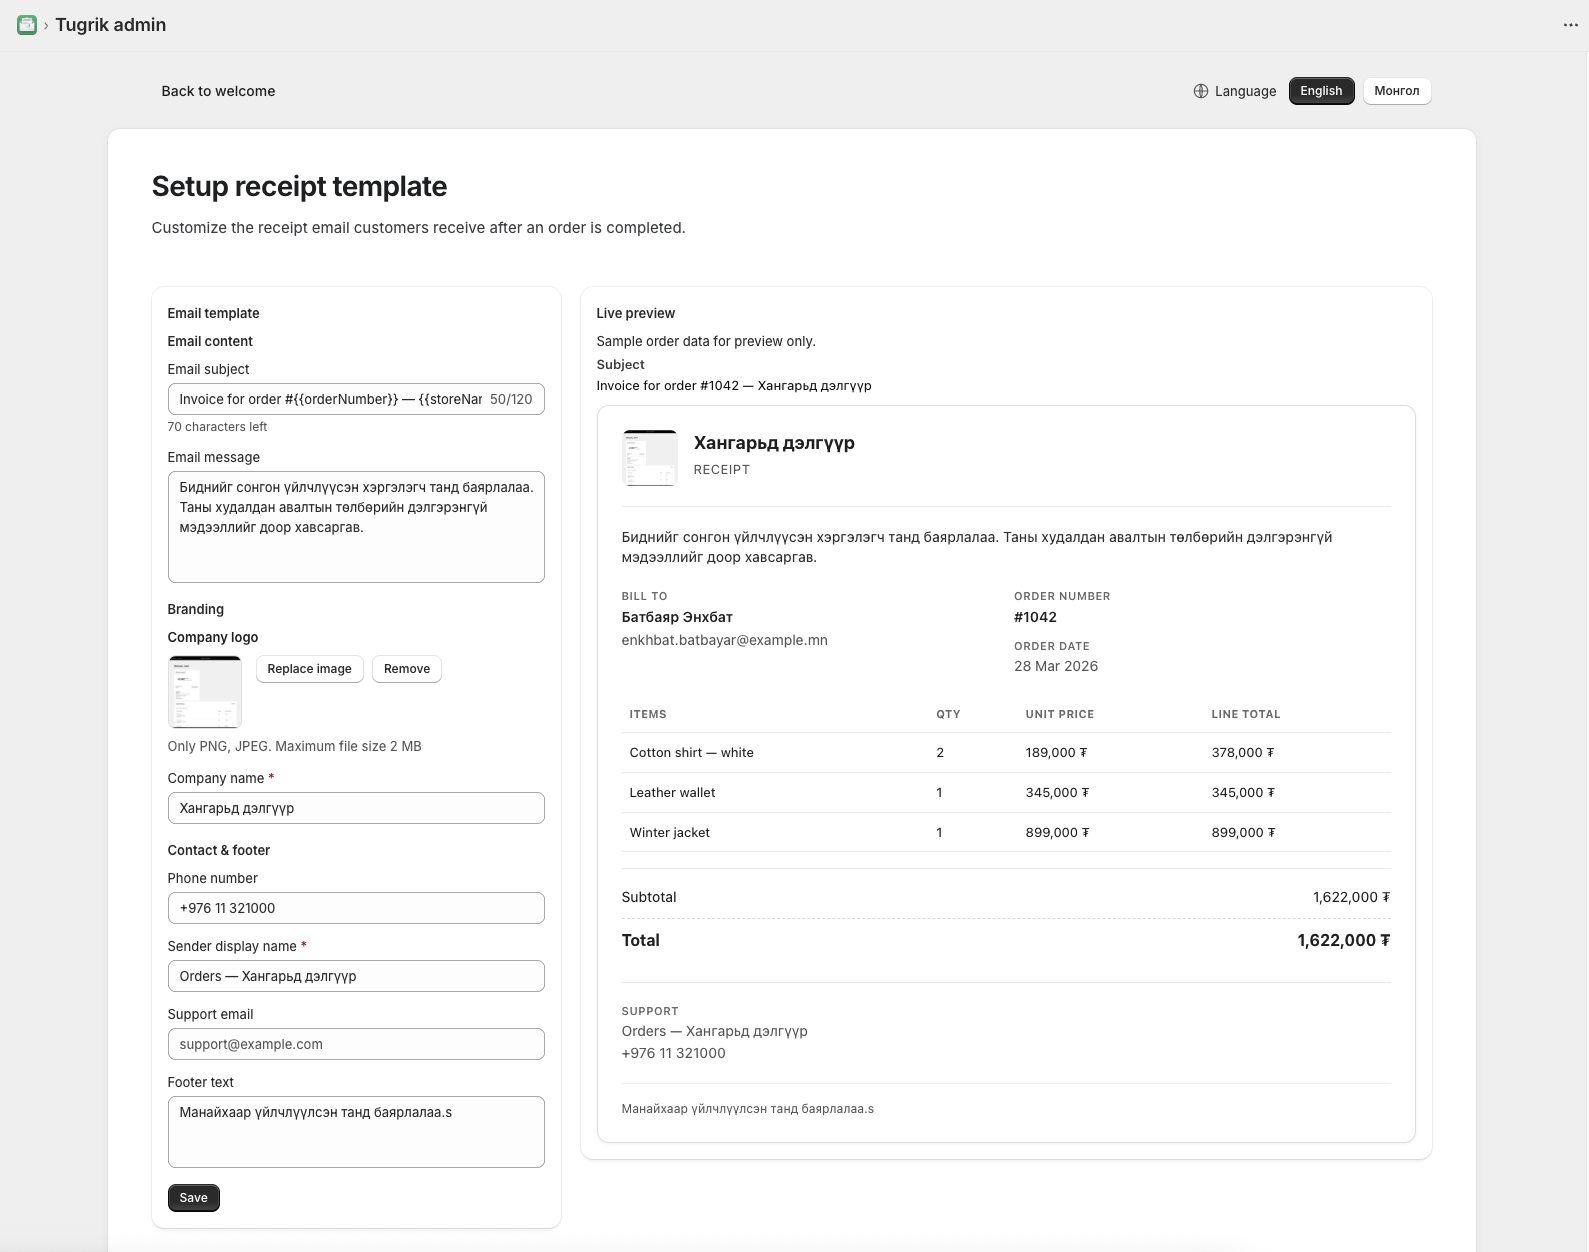
Task: Click order number '#1042' value
Action: click(1035, 618)
